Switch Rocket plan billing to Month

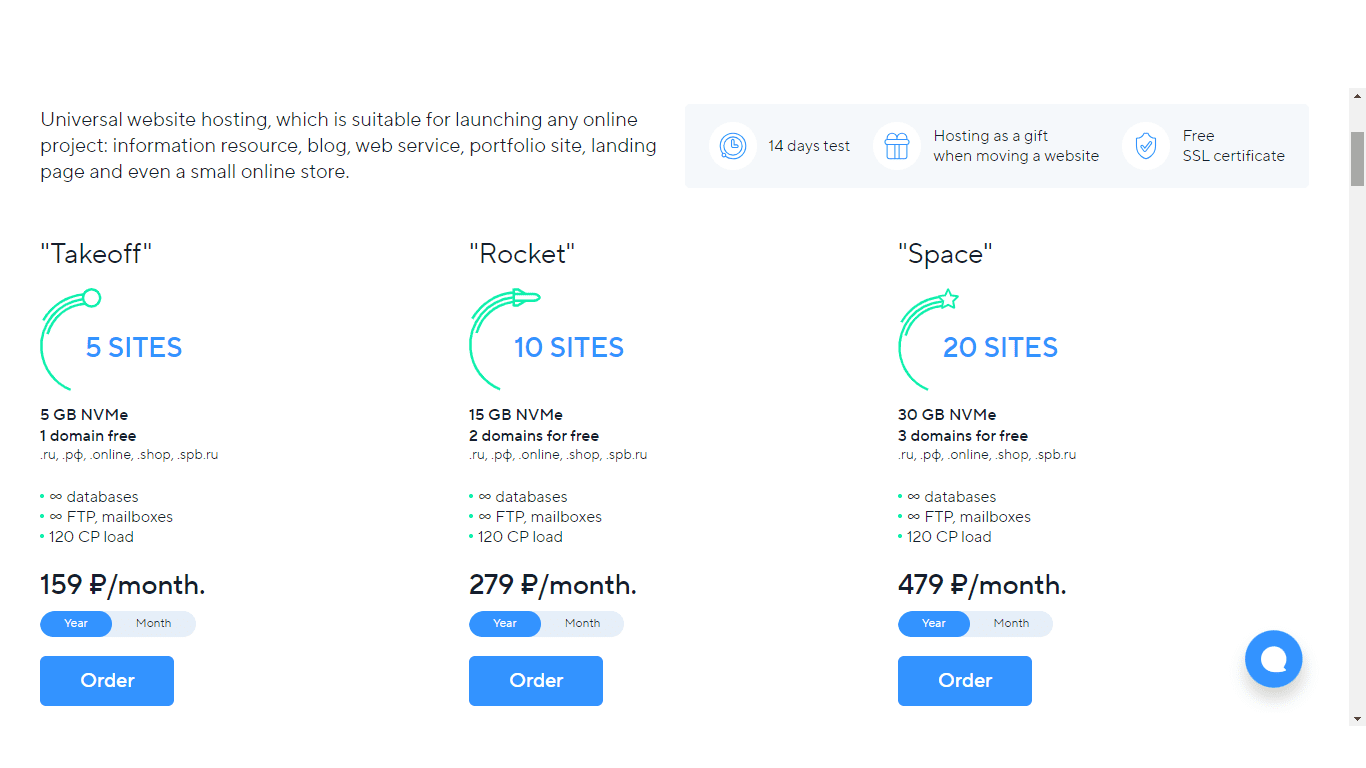583,623
